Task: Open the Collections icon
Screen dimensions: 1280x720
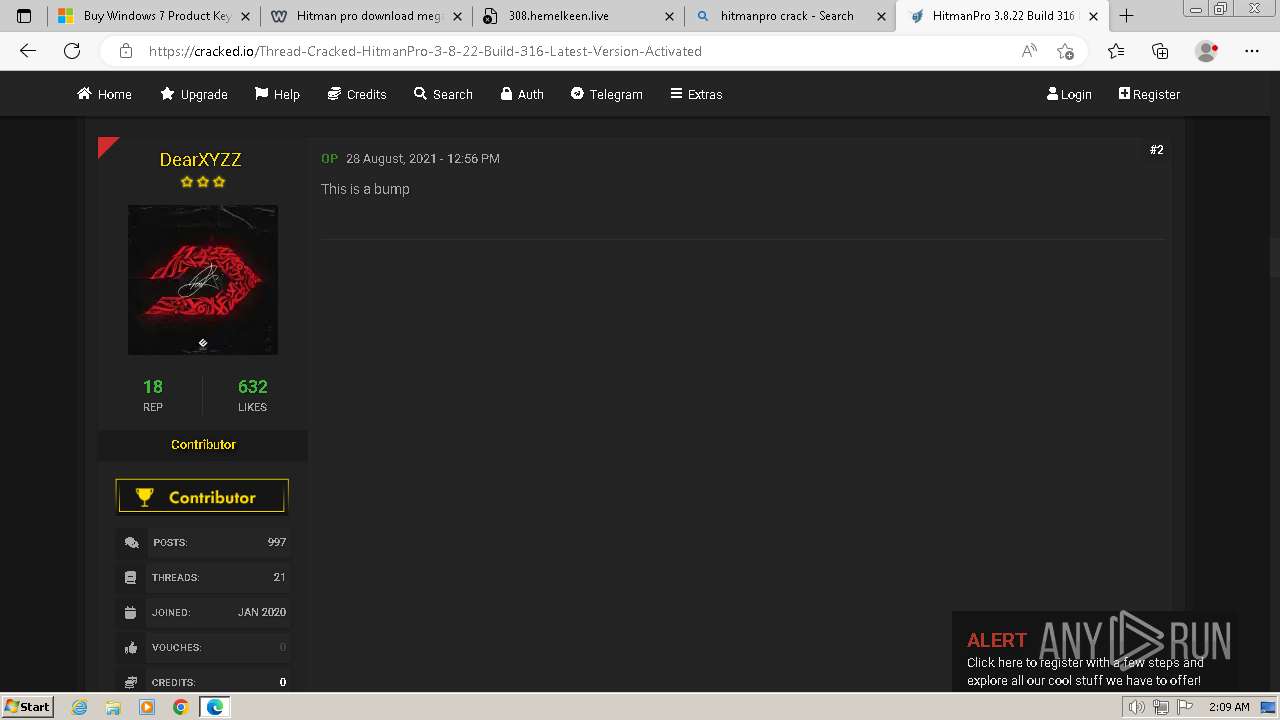Action: 1160,51
